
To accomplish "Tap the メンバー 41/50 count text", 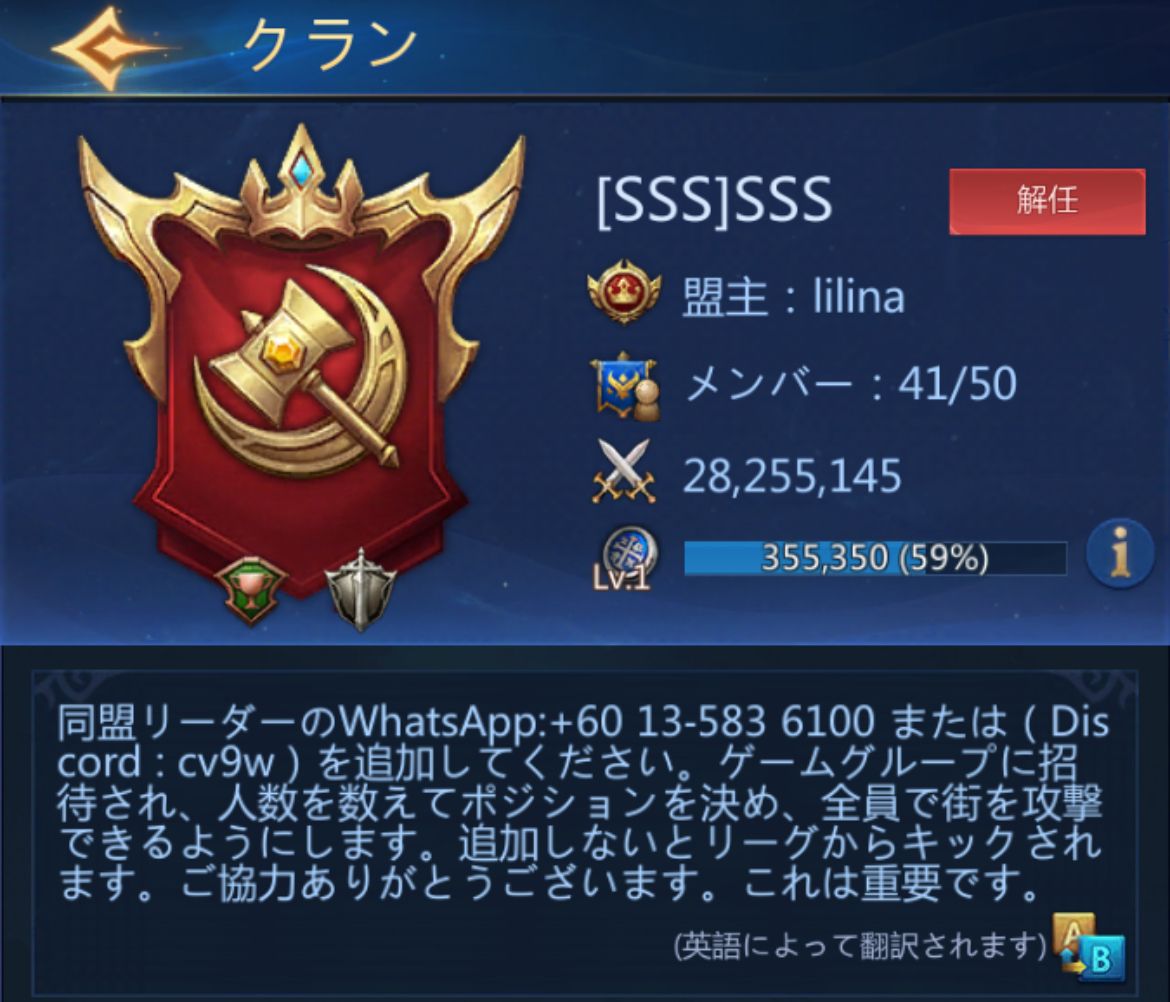I will click(851, 383).
